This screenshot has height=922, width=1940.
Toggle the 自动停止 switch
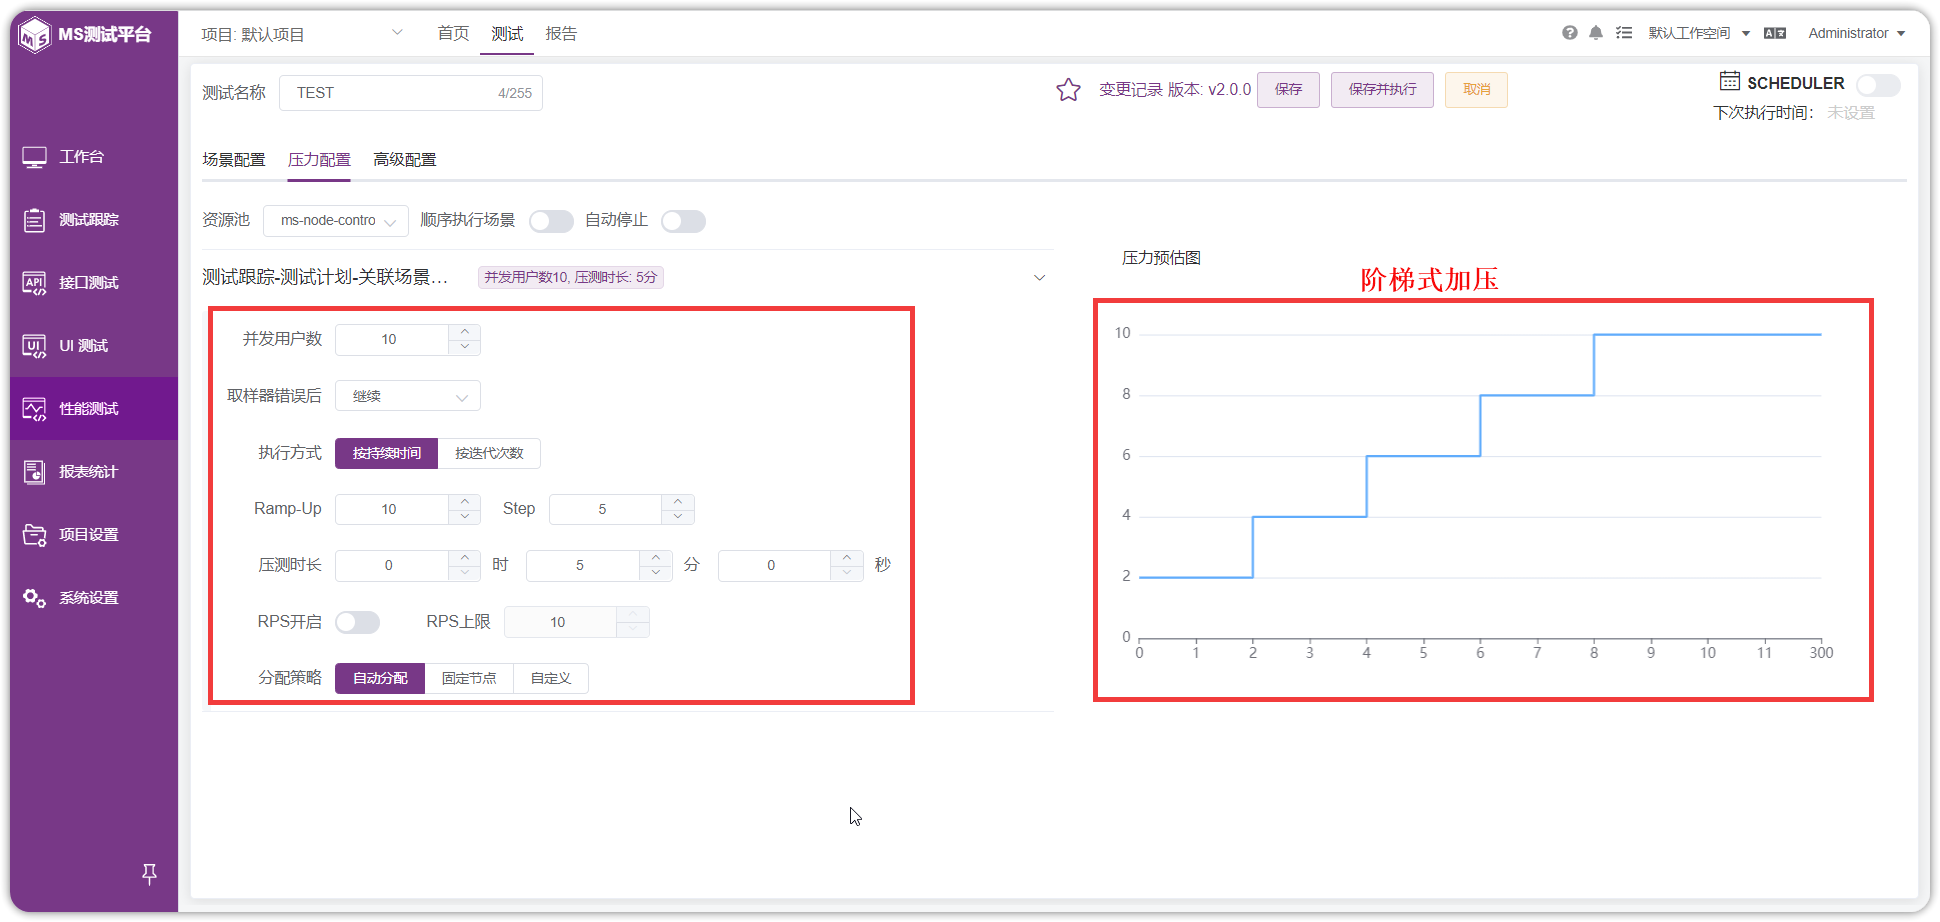point(683,221)
